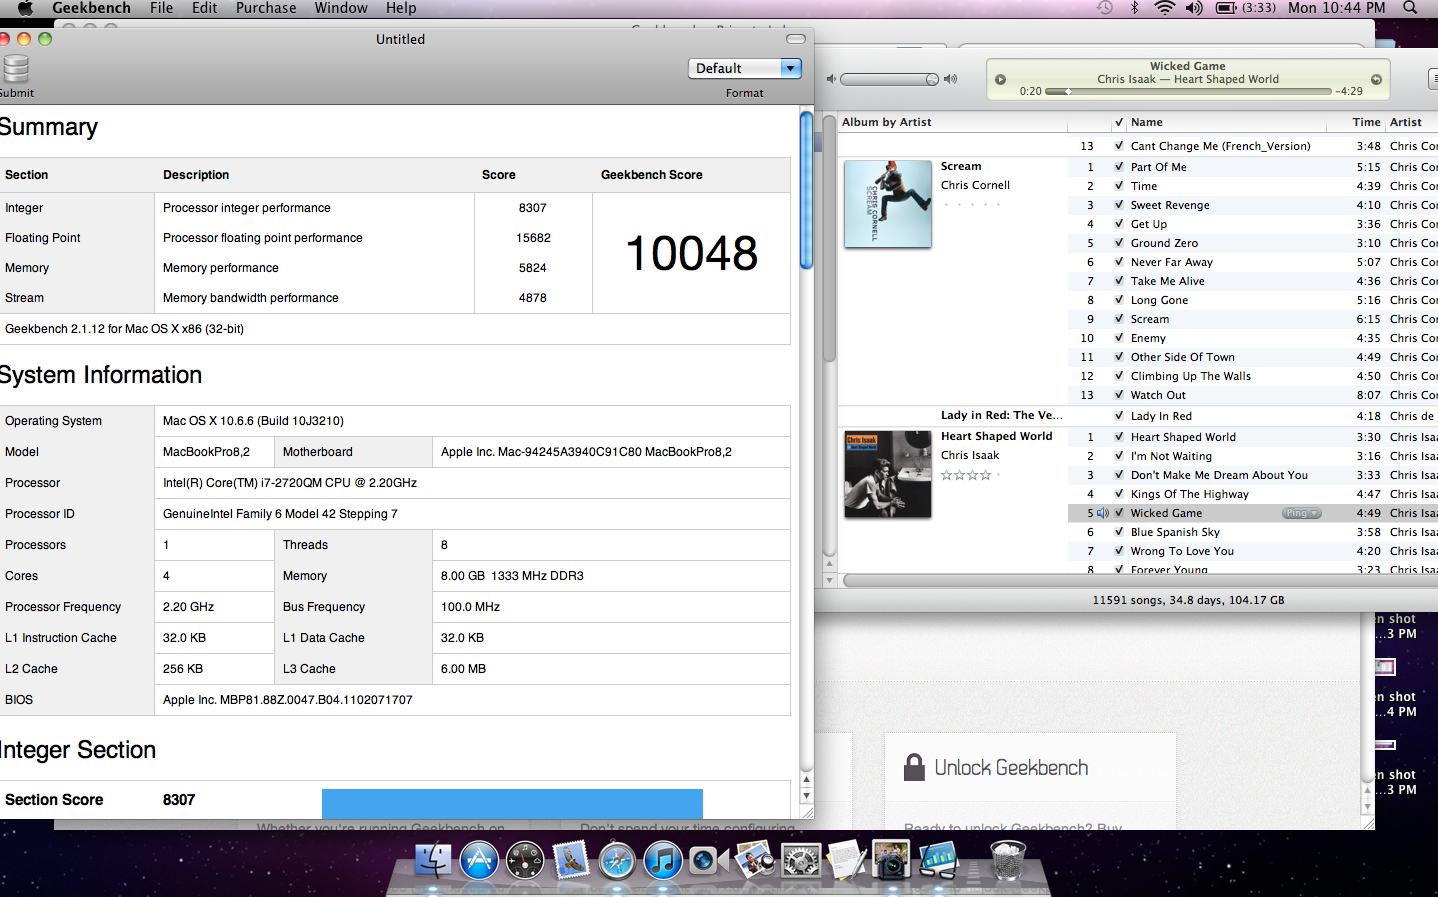The width and height of the screenshot is (1438, 897).
Task: Open Preview from the Dock
Action: [x=754, y=859]
